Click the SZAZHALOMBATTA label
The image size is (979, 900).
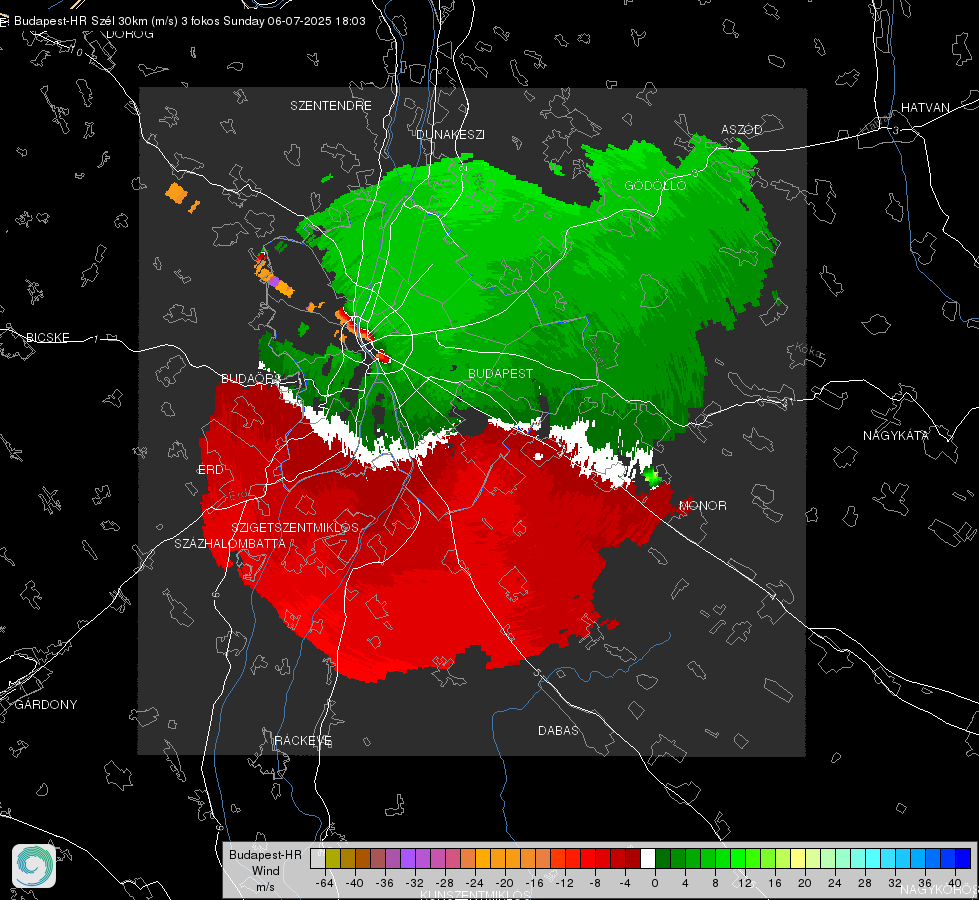[x=230, y=543]
